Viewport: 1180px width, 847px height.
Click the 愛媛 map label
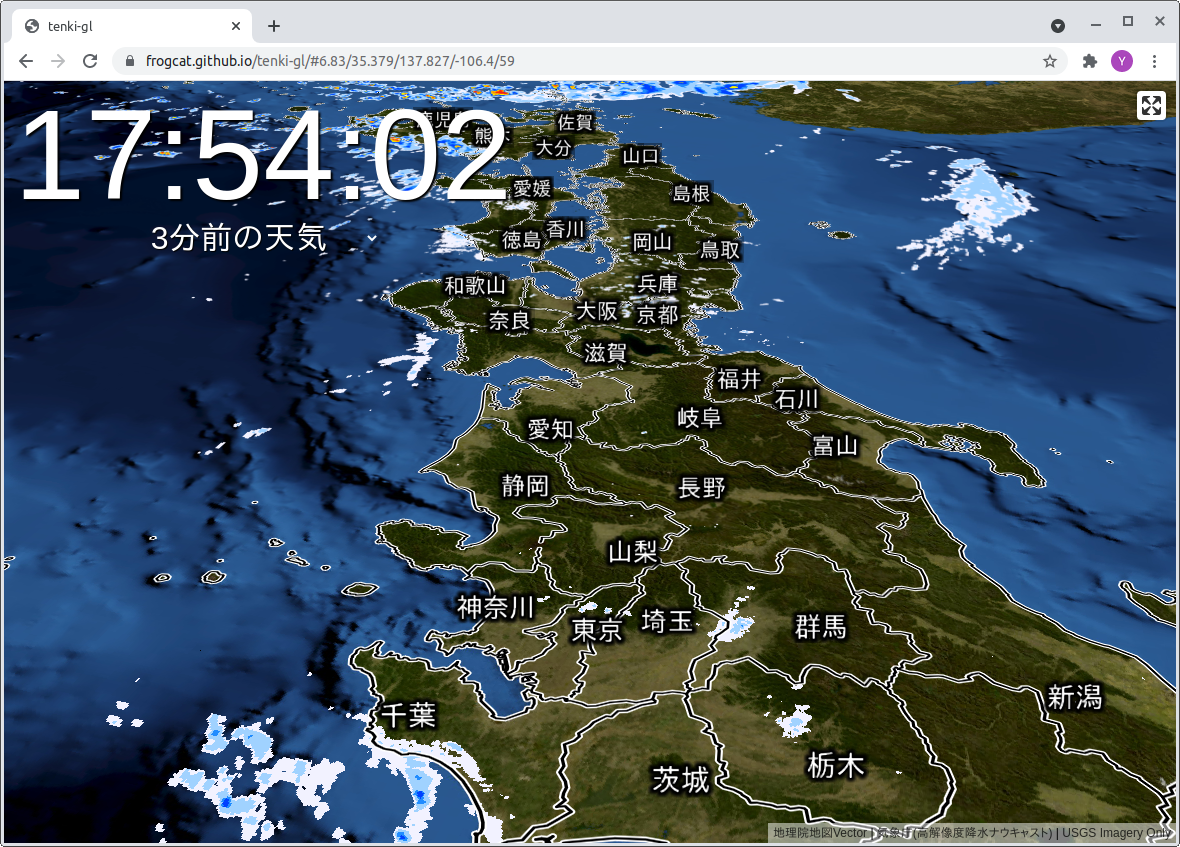coord(532,188)
